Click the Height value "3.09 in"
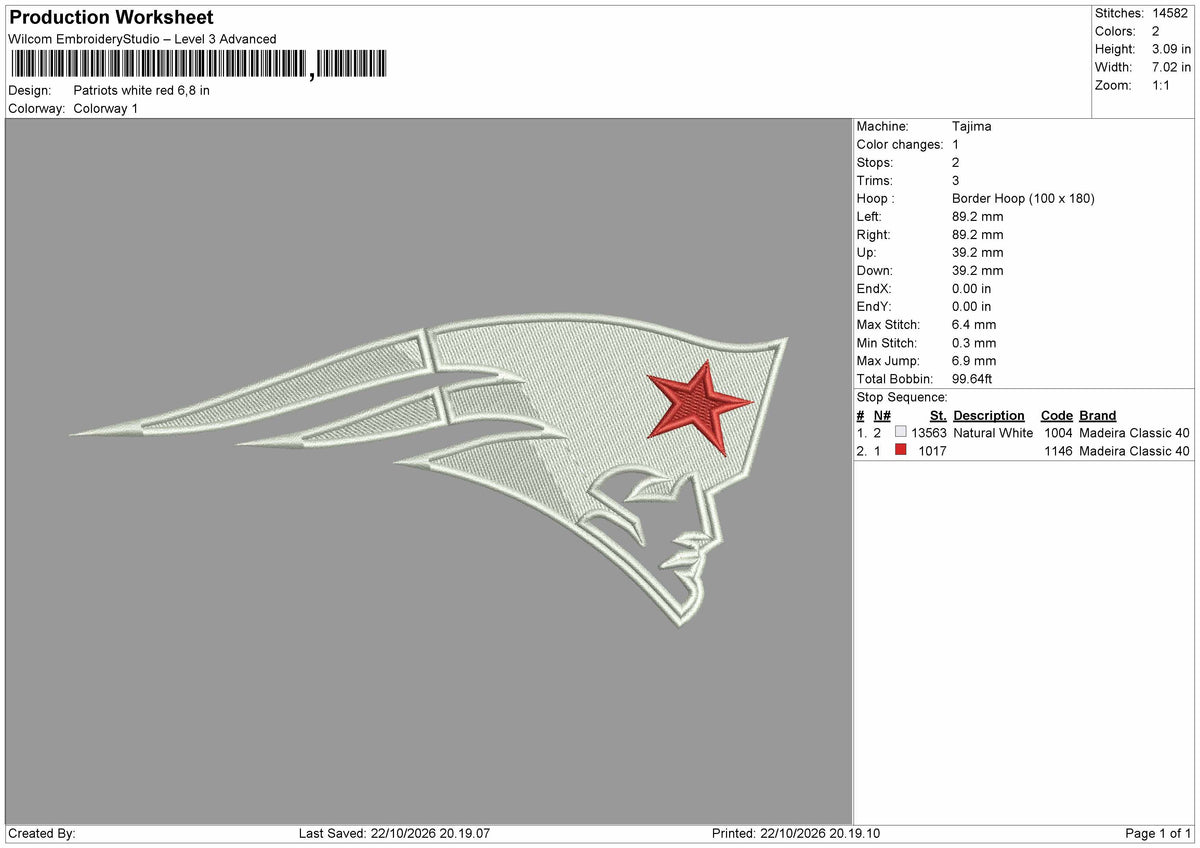1200x848 pixels. 1170,49
